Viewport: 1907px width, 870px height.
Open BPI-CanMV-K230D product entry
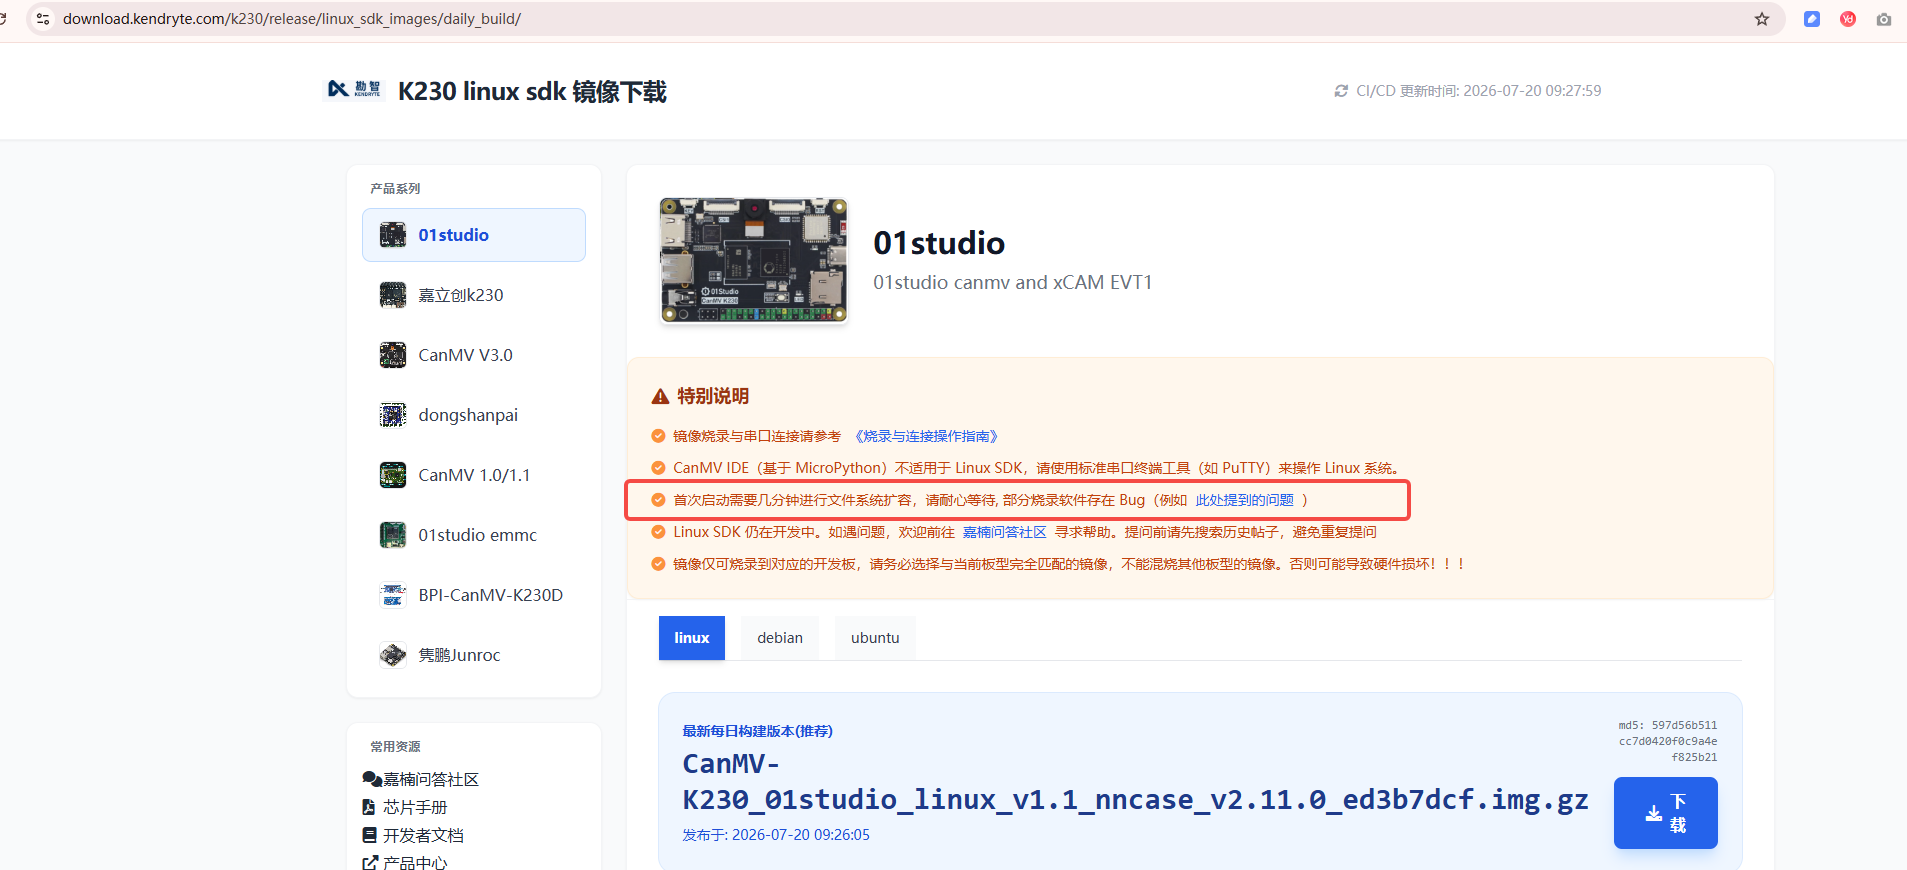[x=474, y=595]
